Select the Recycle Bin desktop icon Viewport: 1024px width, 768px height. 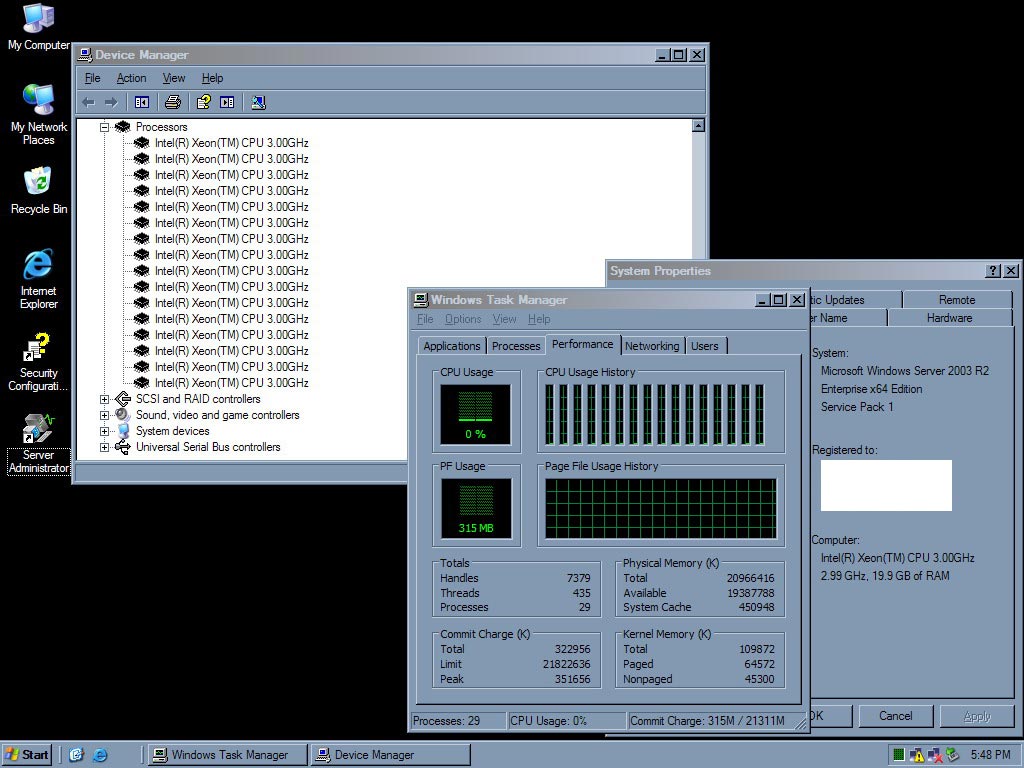point(39,191)
